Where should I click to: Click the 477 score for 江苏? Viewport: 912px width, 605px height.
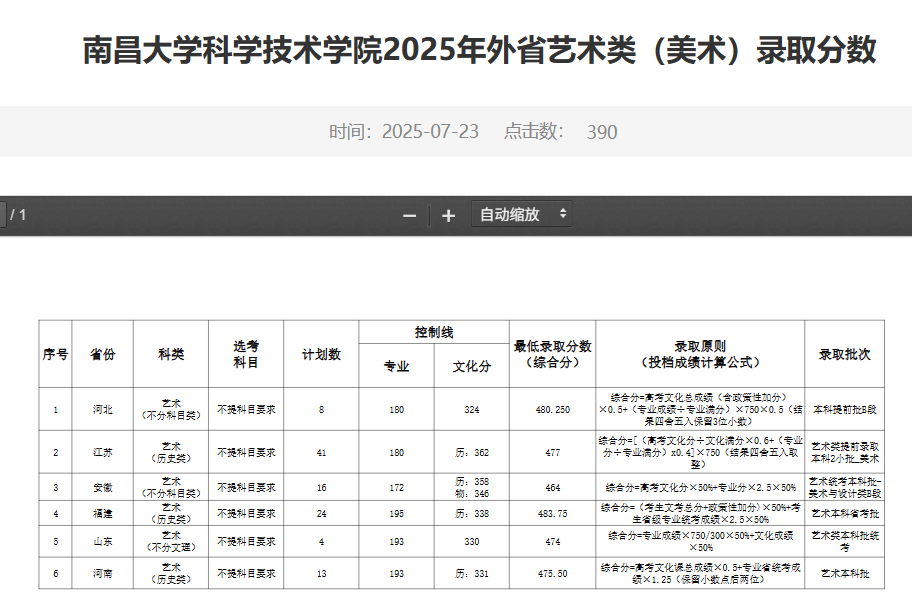pos(553,452)
